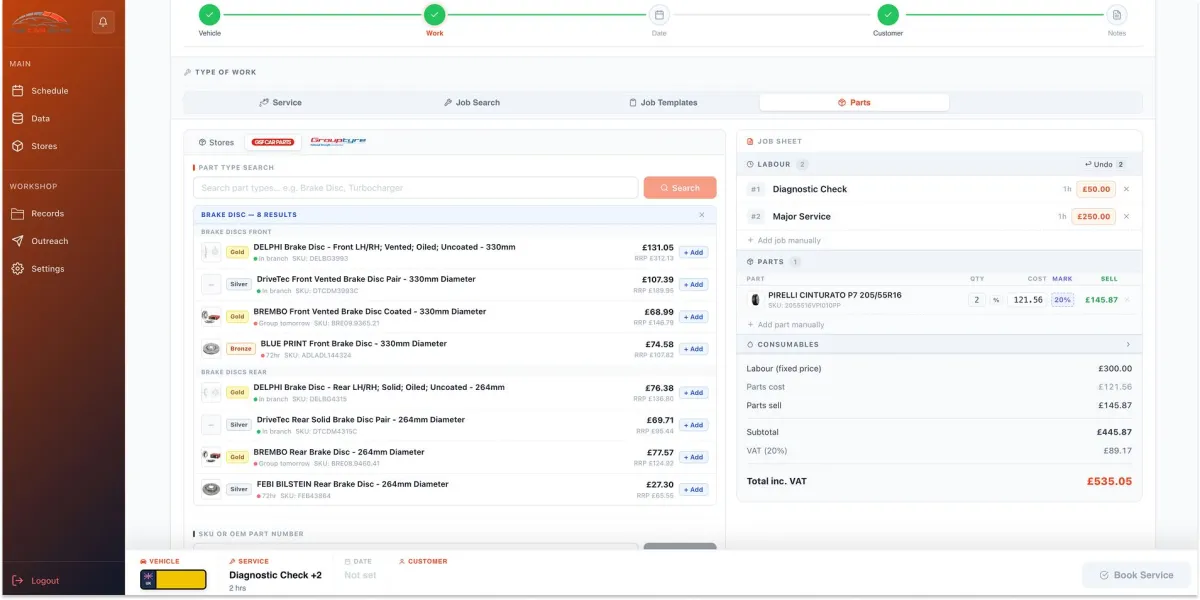Click the Diagnostic Check +2 service summary
This screenshot has height=600, width=1200.
(275, 575)
